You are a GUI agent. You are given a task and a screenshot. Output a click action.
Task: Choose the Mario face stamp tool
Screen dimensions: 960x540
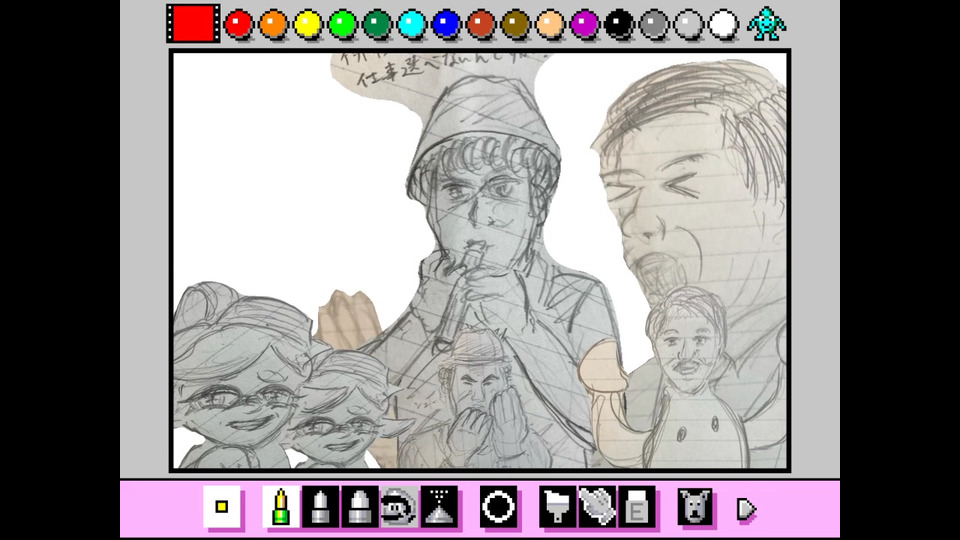click(x=399, y=507)
